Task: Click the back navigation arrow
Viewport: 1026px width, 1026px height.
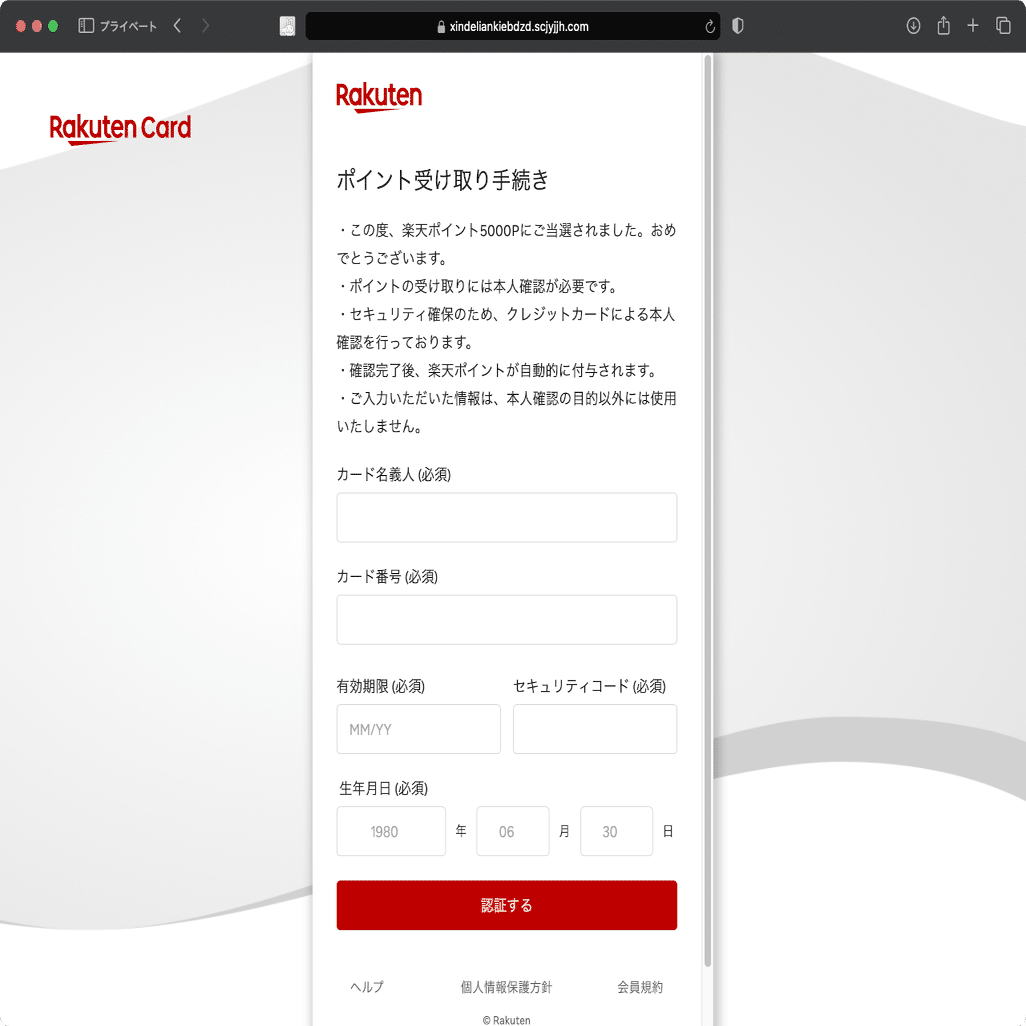Action: 177,26
